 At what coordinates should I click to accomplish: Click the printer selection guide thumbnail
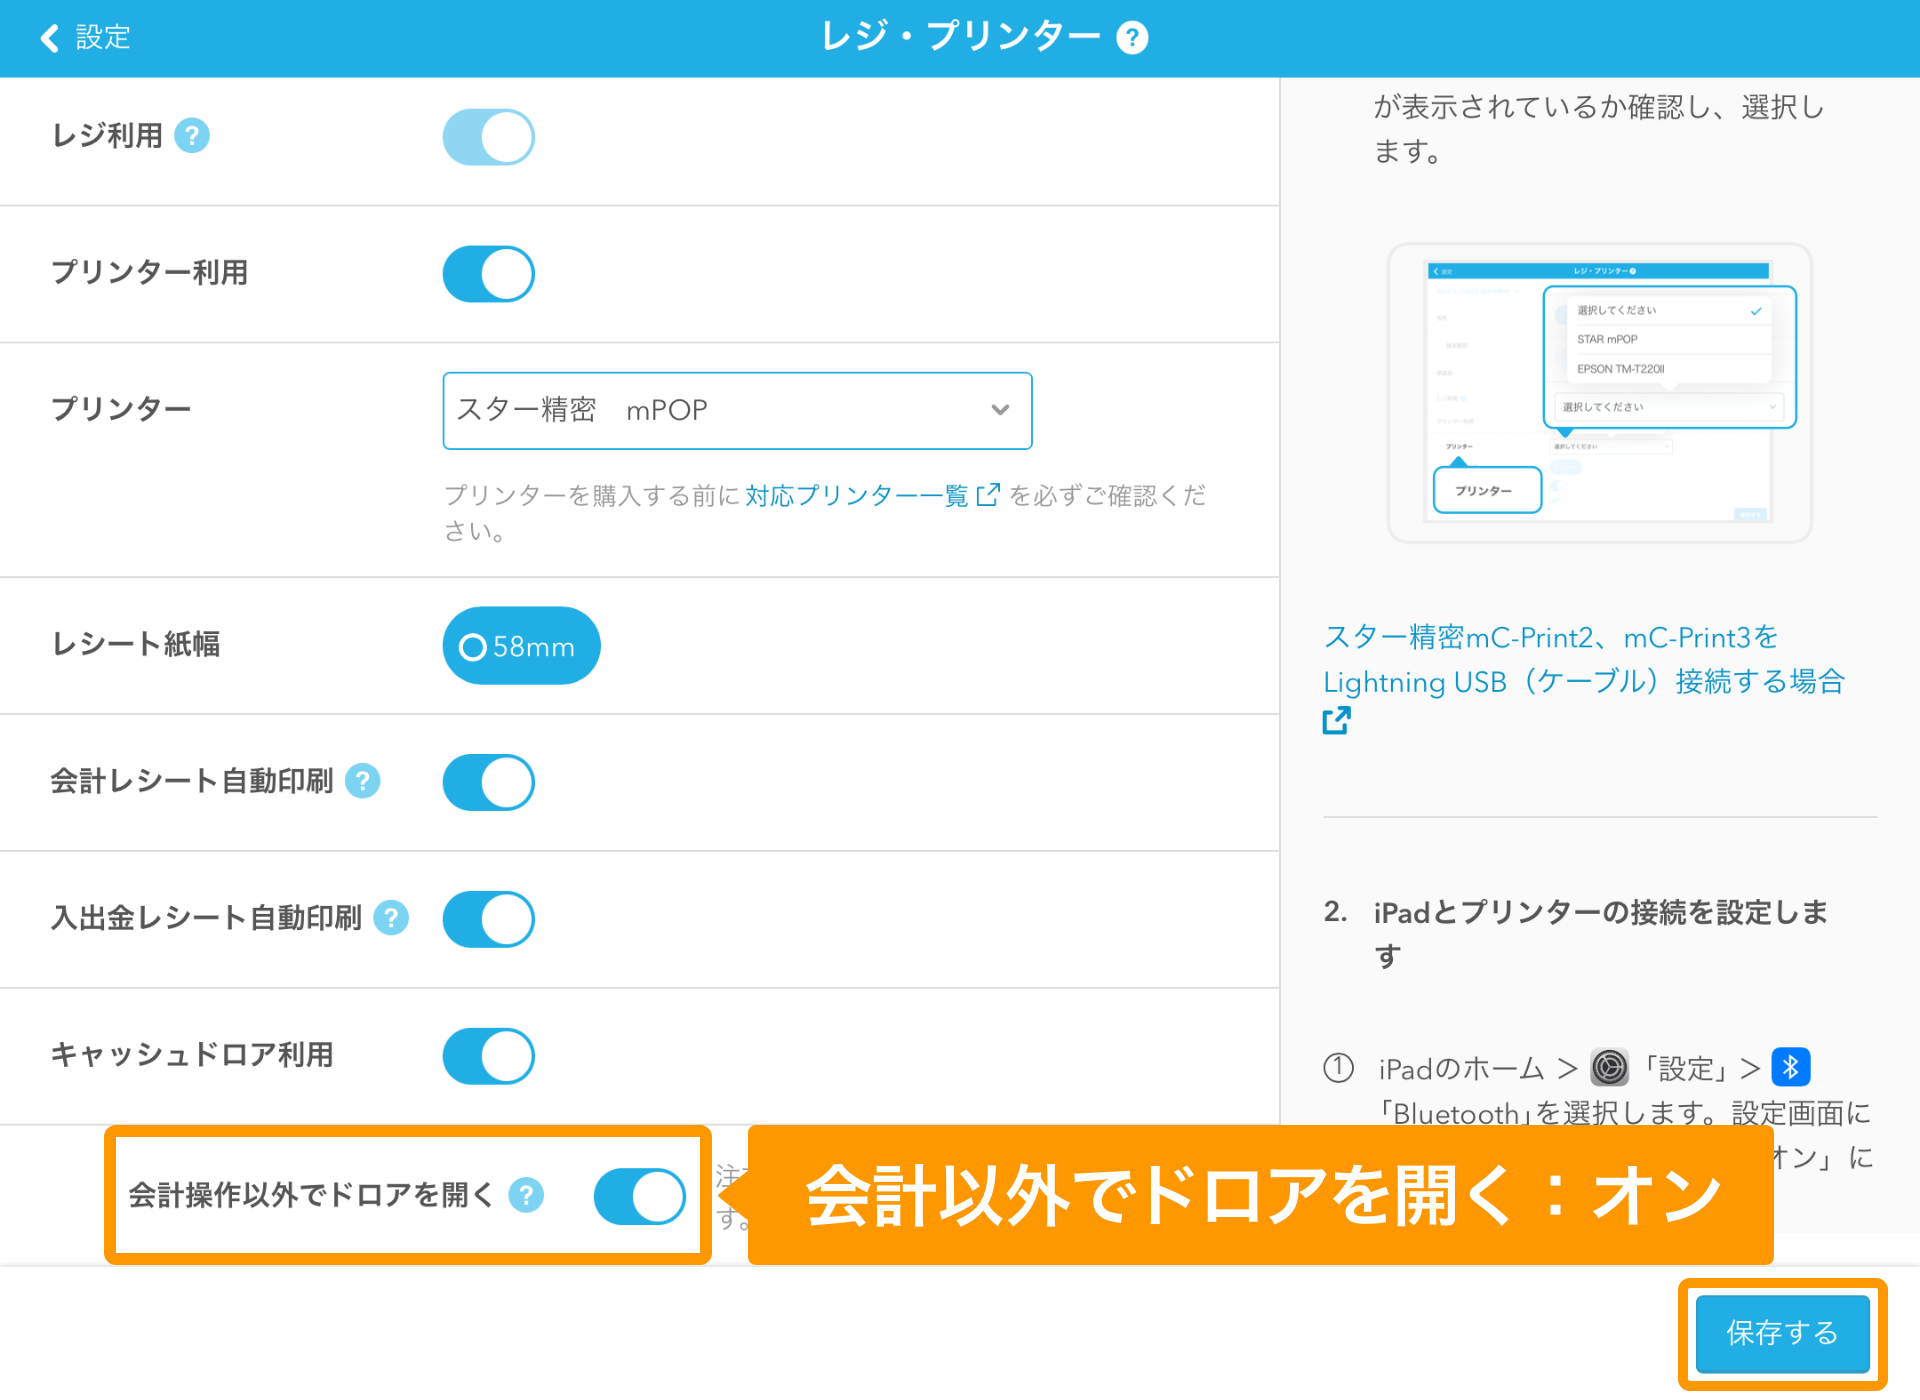point(1599,393)
